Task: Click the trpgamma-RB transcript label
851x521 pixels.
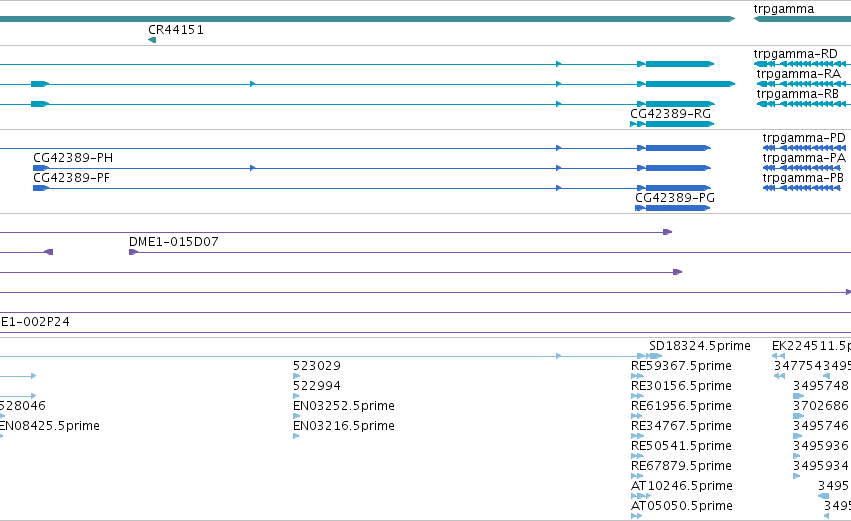Action: (797, 94)
